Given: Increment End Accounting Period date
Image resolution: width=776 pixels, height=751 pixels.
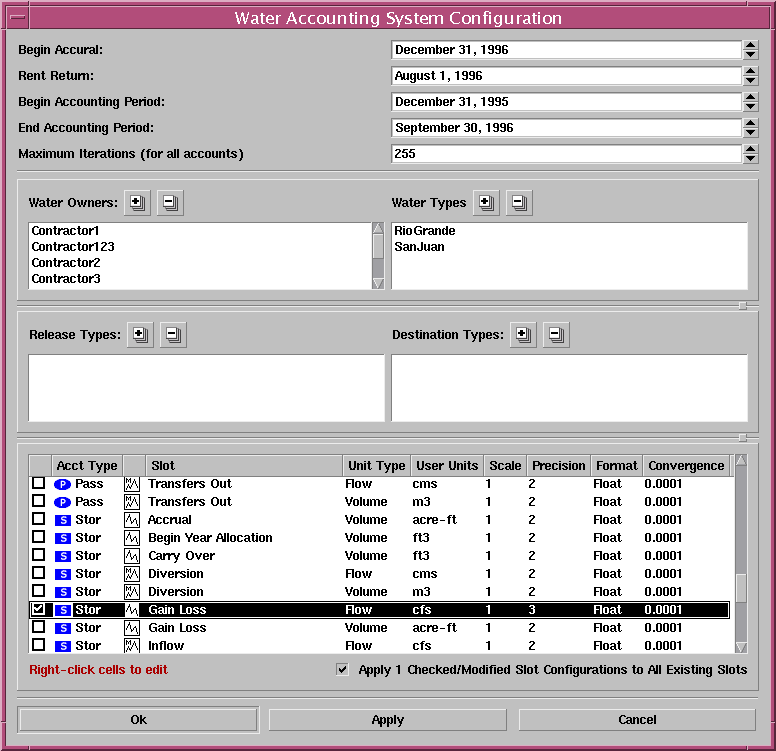Looking at the screenshot, I should [750, 123].
